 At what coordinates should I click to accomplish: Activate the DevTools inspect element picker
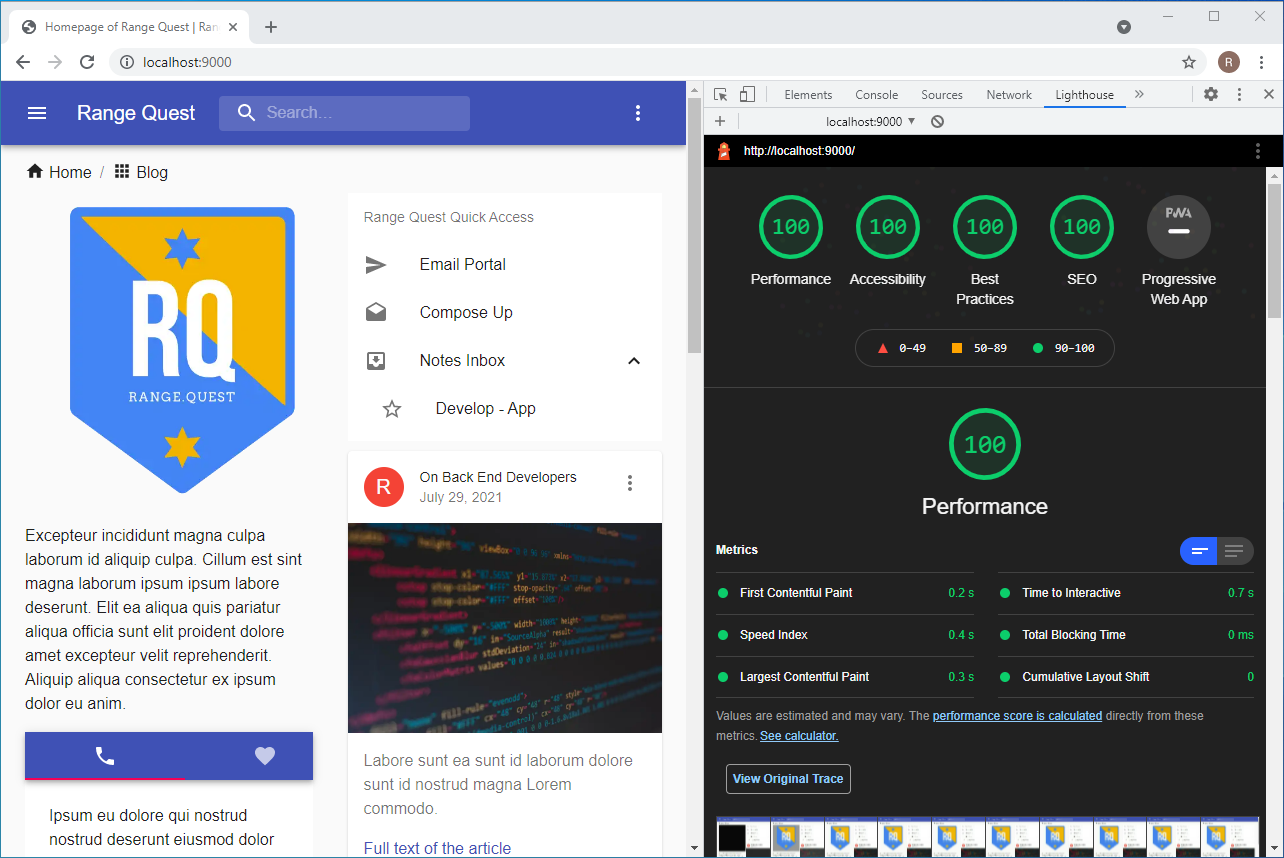pos(721,95)
